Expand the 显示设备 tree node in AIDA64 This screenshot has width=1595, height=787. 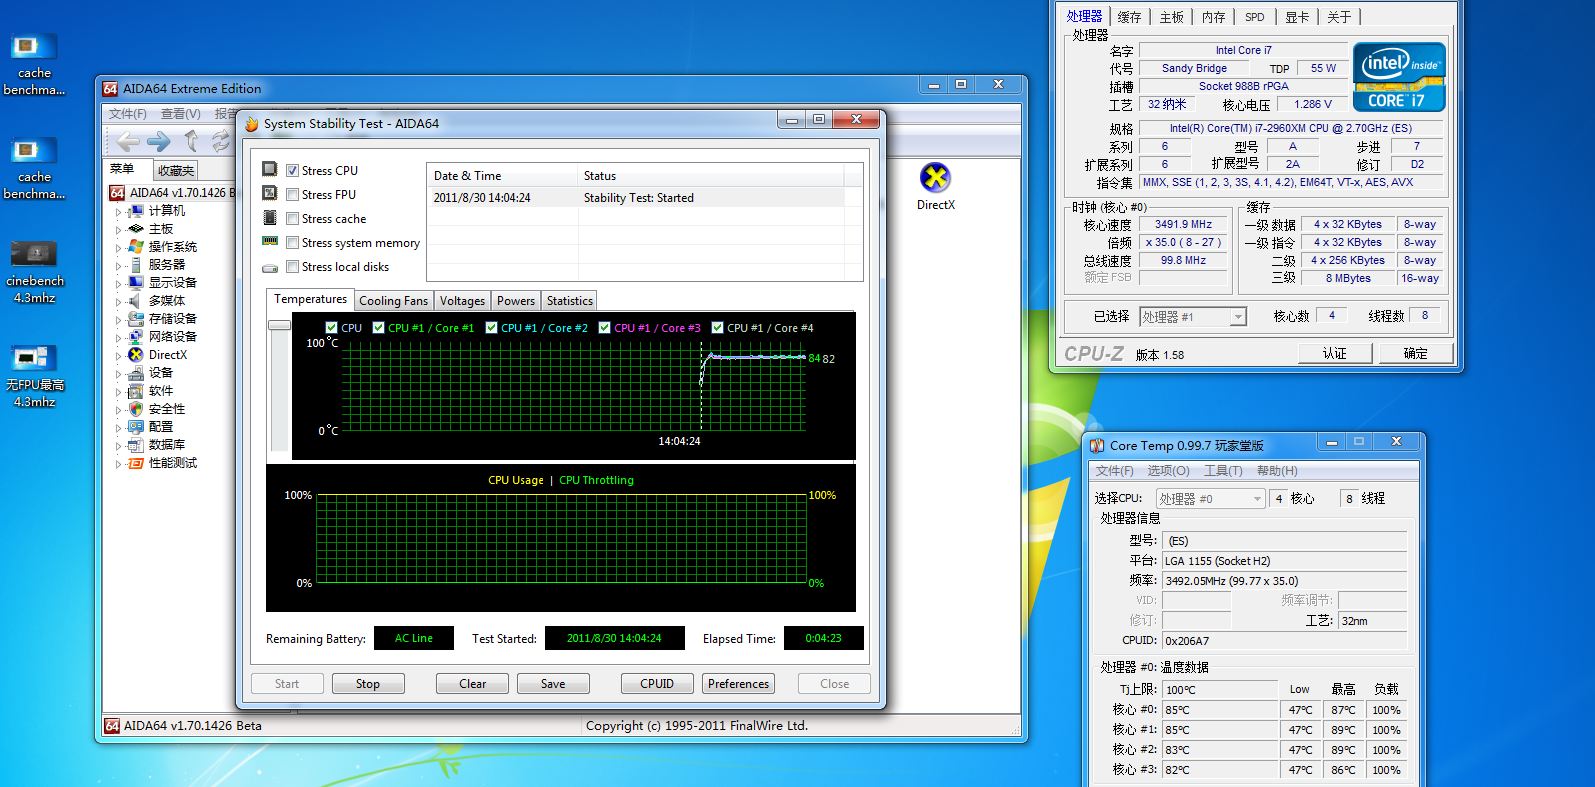(118, 284)
